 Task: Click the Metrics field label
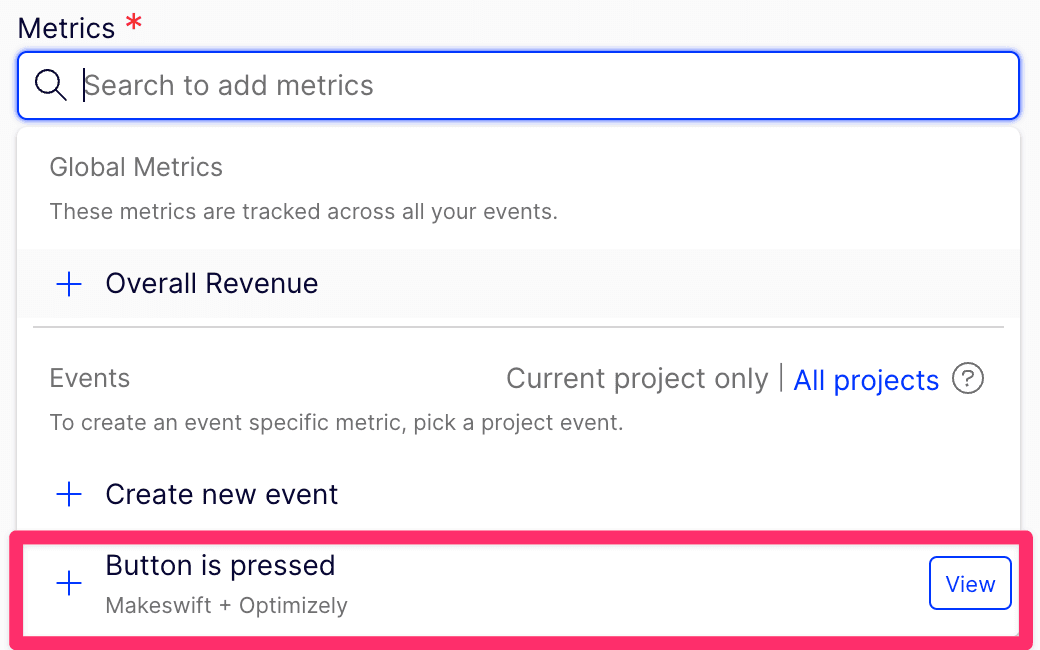[x=67, y=28]
